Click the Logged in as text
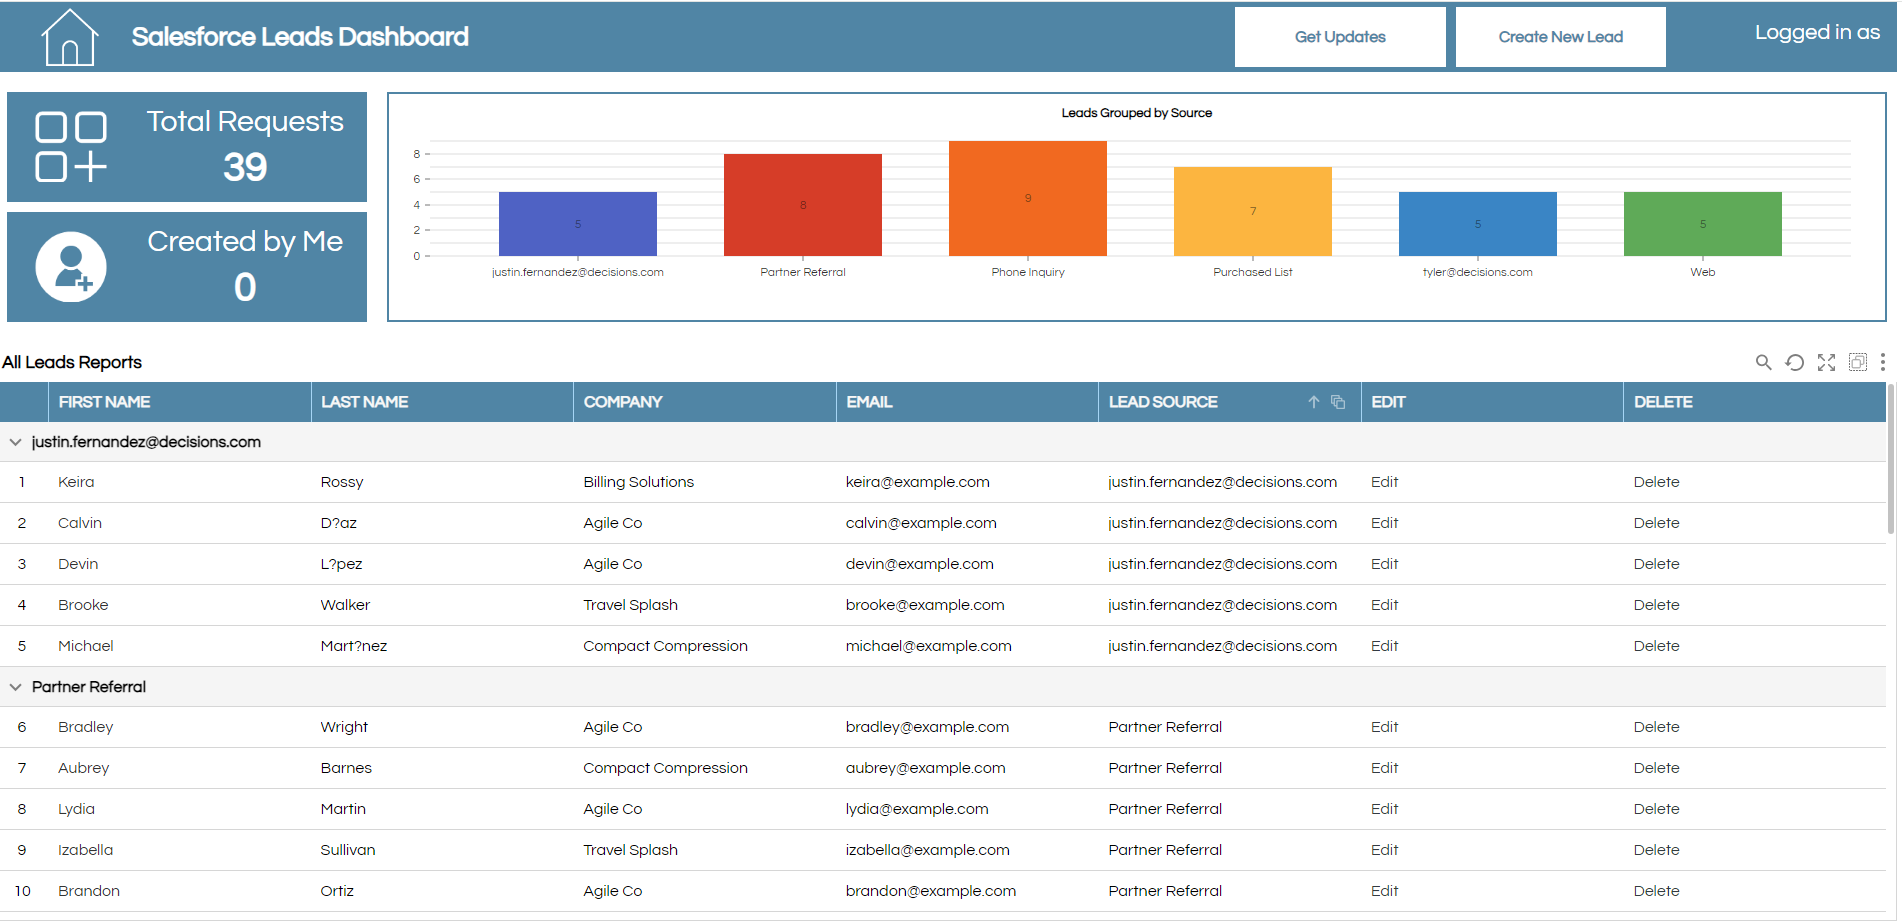The height and width of the screenshot is (921, 1902). point(1817,33)
